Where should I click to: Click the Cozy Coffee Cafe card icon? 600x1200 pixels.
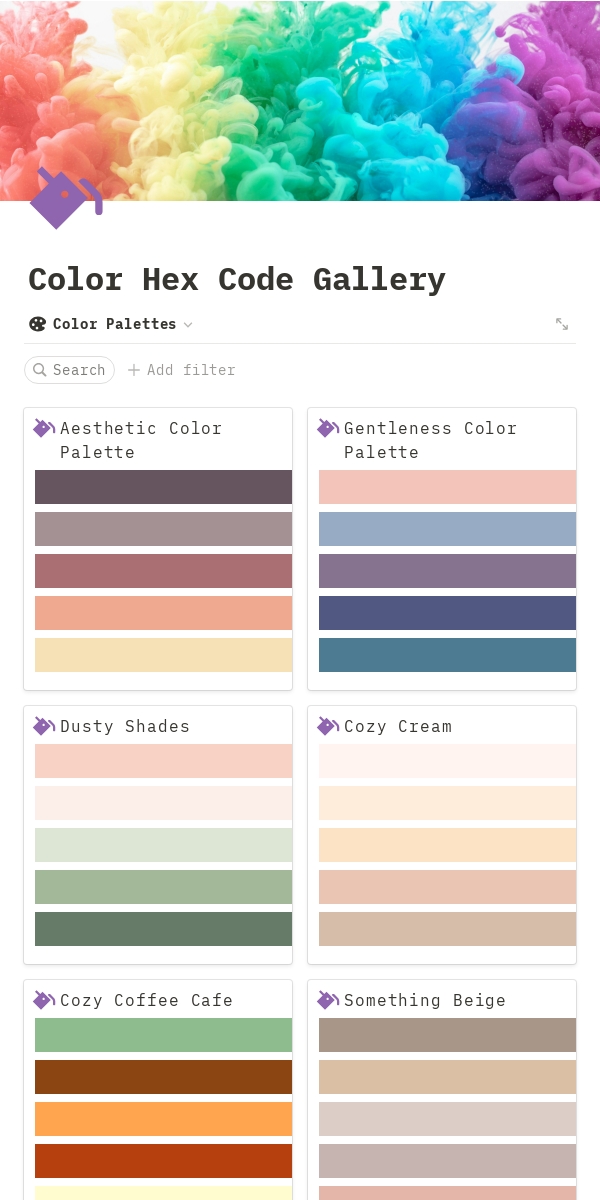(43, 1000)
